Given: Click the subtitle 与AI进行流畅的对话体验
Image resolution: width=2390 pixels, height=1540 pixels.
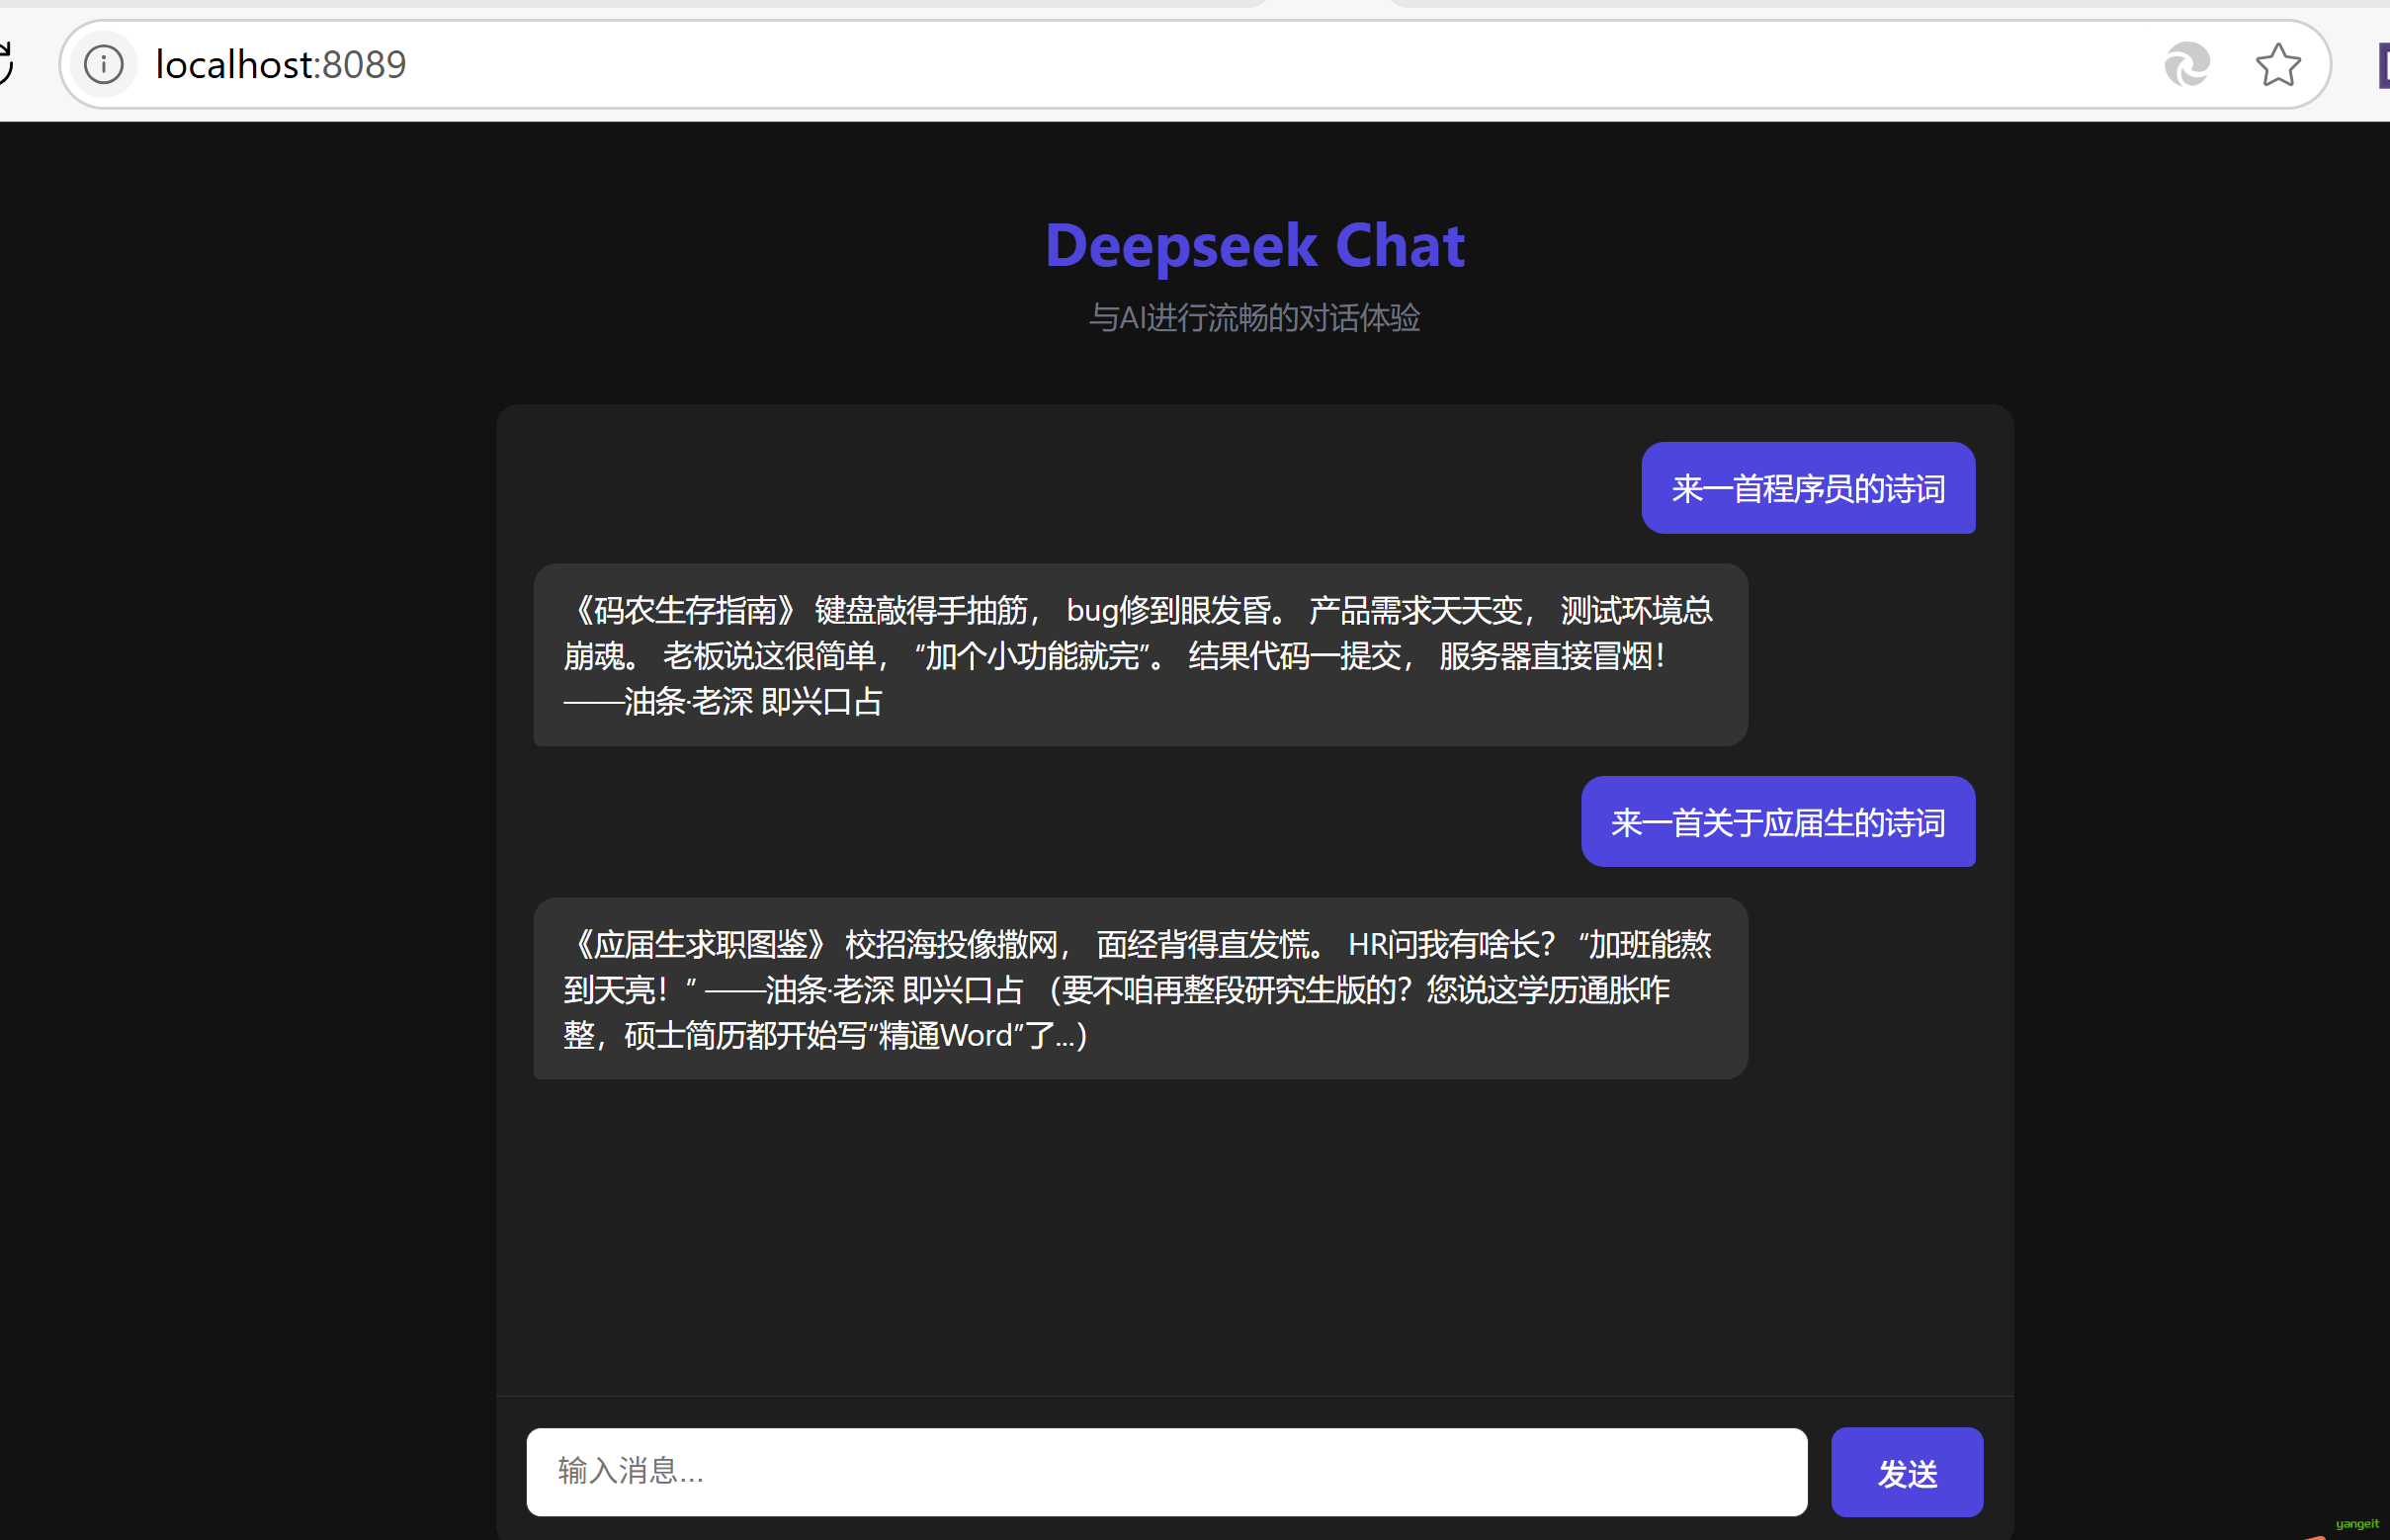Looking at the screenshot, I should [1254, 318].
